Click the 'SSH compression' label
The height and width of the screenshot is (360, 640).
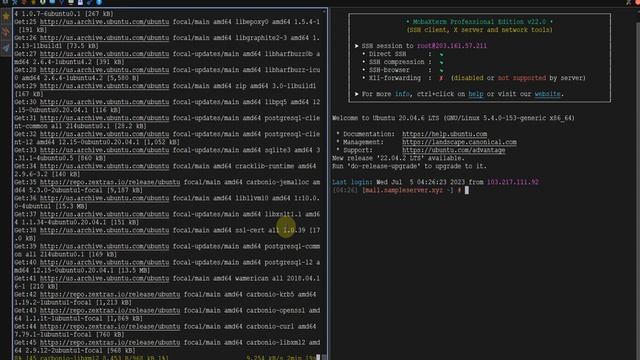click(x=396, y=62)
